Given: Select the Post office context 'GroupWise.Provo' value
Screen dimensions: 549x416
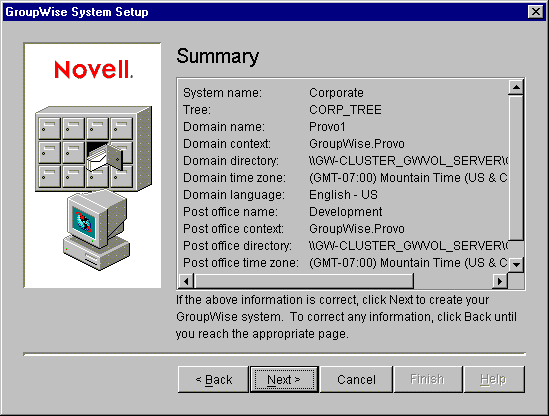Looking at the screenshot, I should (357, 229).
